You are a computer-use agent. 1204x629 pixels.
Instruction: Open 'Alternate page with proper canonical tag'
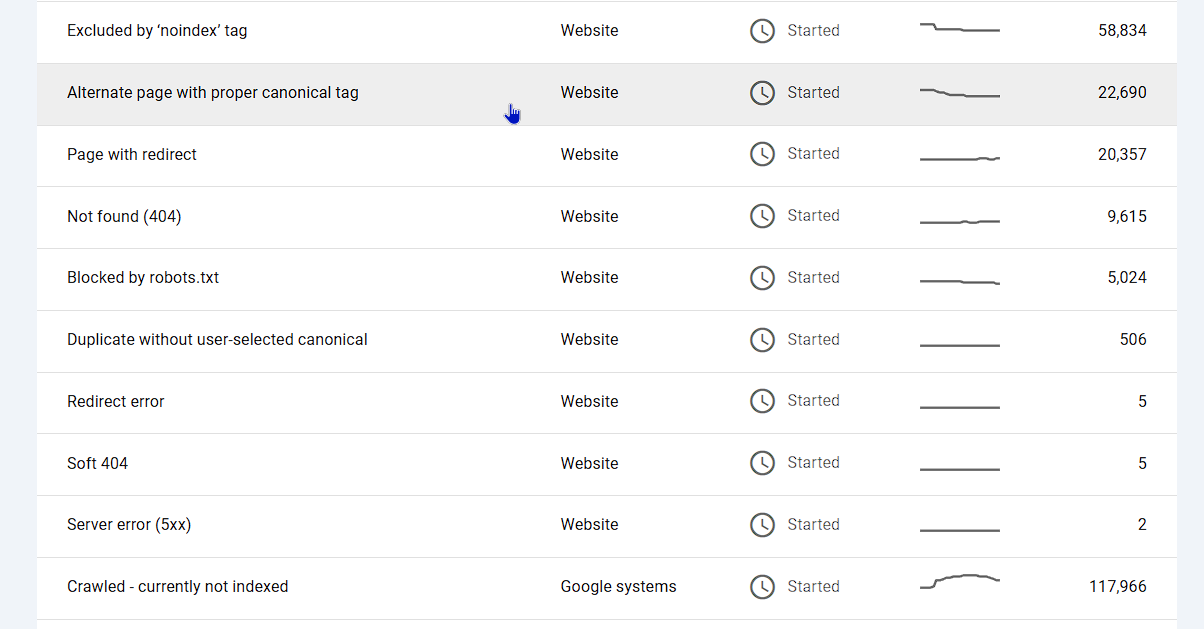pos(212,93)
